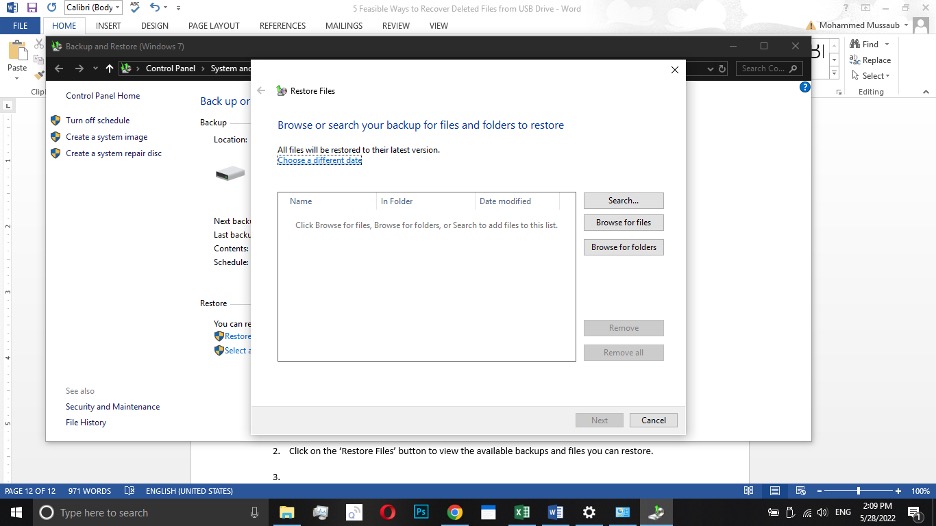Click the Word zoom slider handle
936x526 pixels.
click(858, 491)
